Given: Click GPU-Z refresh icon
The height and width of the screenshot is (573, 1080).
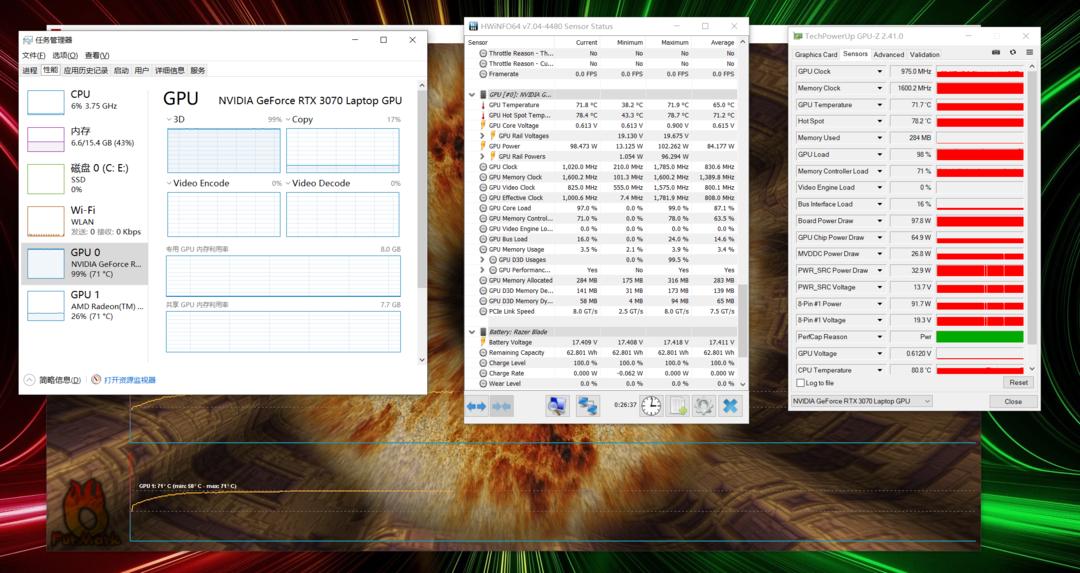Looking at the screenshot, I should coord(1012,52).
